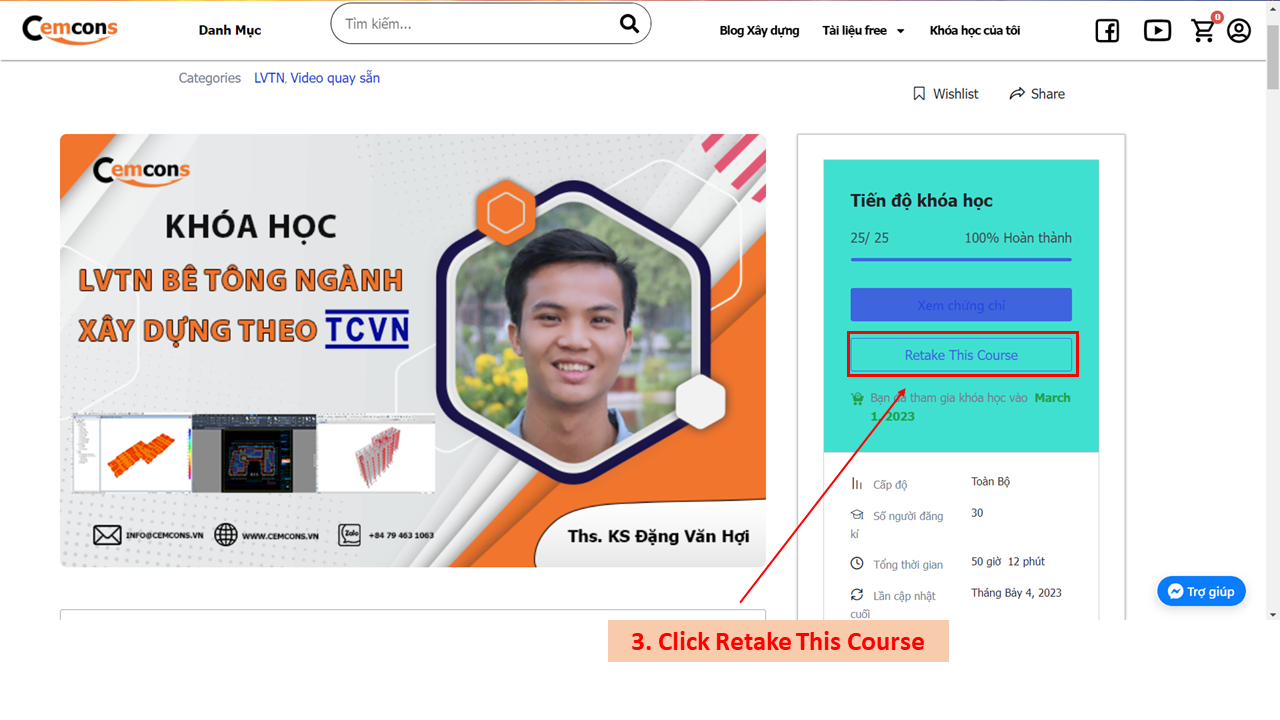This screenshot has width=1280, height=720.
Task: Click the course banner thumbnail image
Action: coord(412,350)
